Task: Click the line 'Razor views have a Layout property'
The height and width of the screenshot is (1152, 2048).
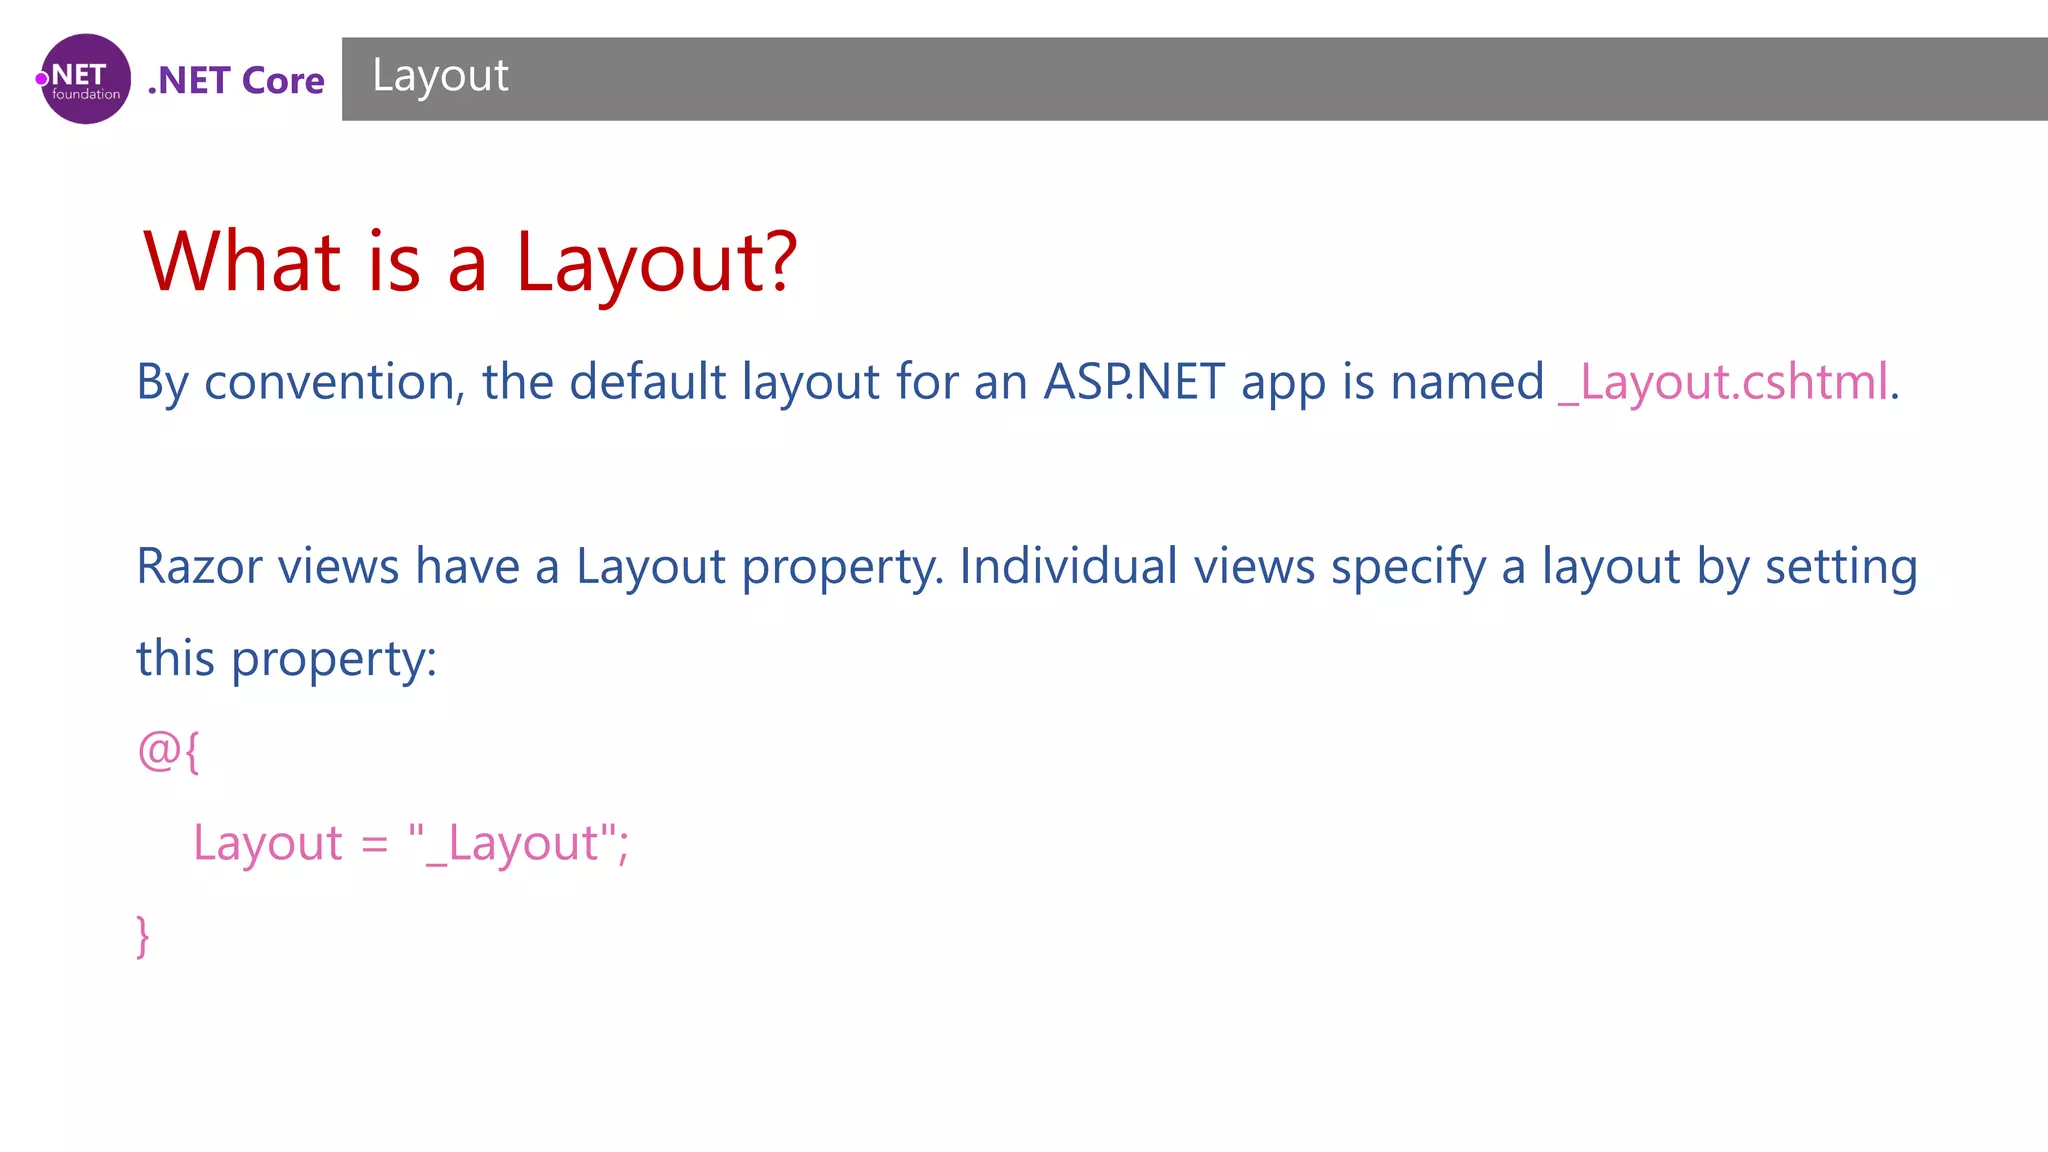Action: coord(1027,567)
